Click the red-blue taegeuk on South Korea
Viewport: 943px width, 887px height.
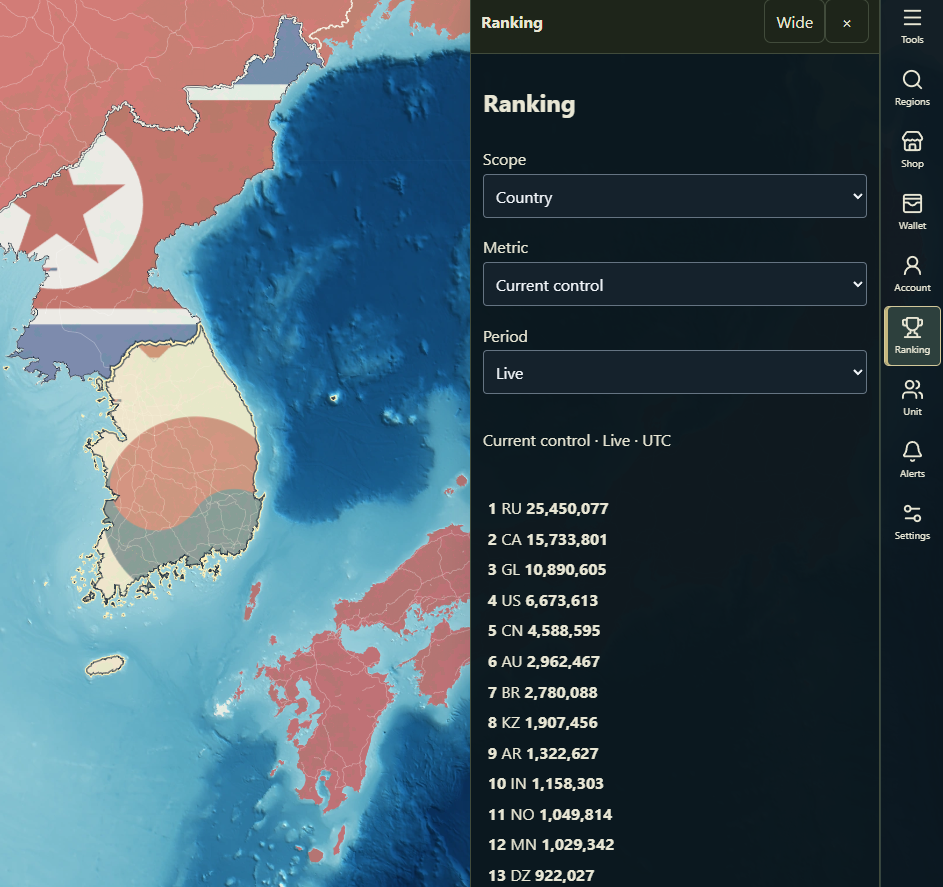[185, 494]
